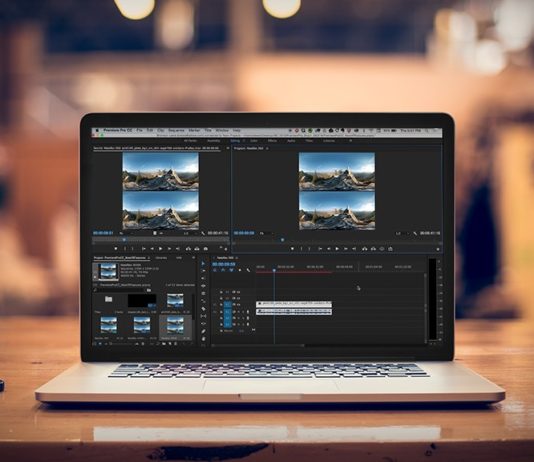
Task: Play the clip in Source monitor
Action: click(160, 249)
